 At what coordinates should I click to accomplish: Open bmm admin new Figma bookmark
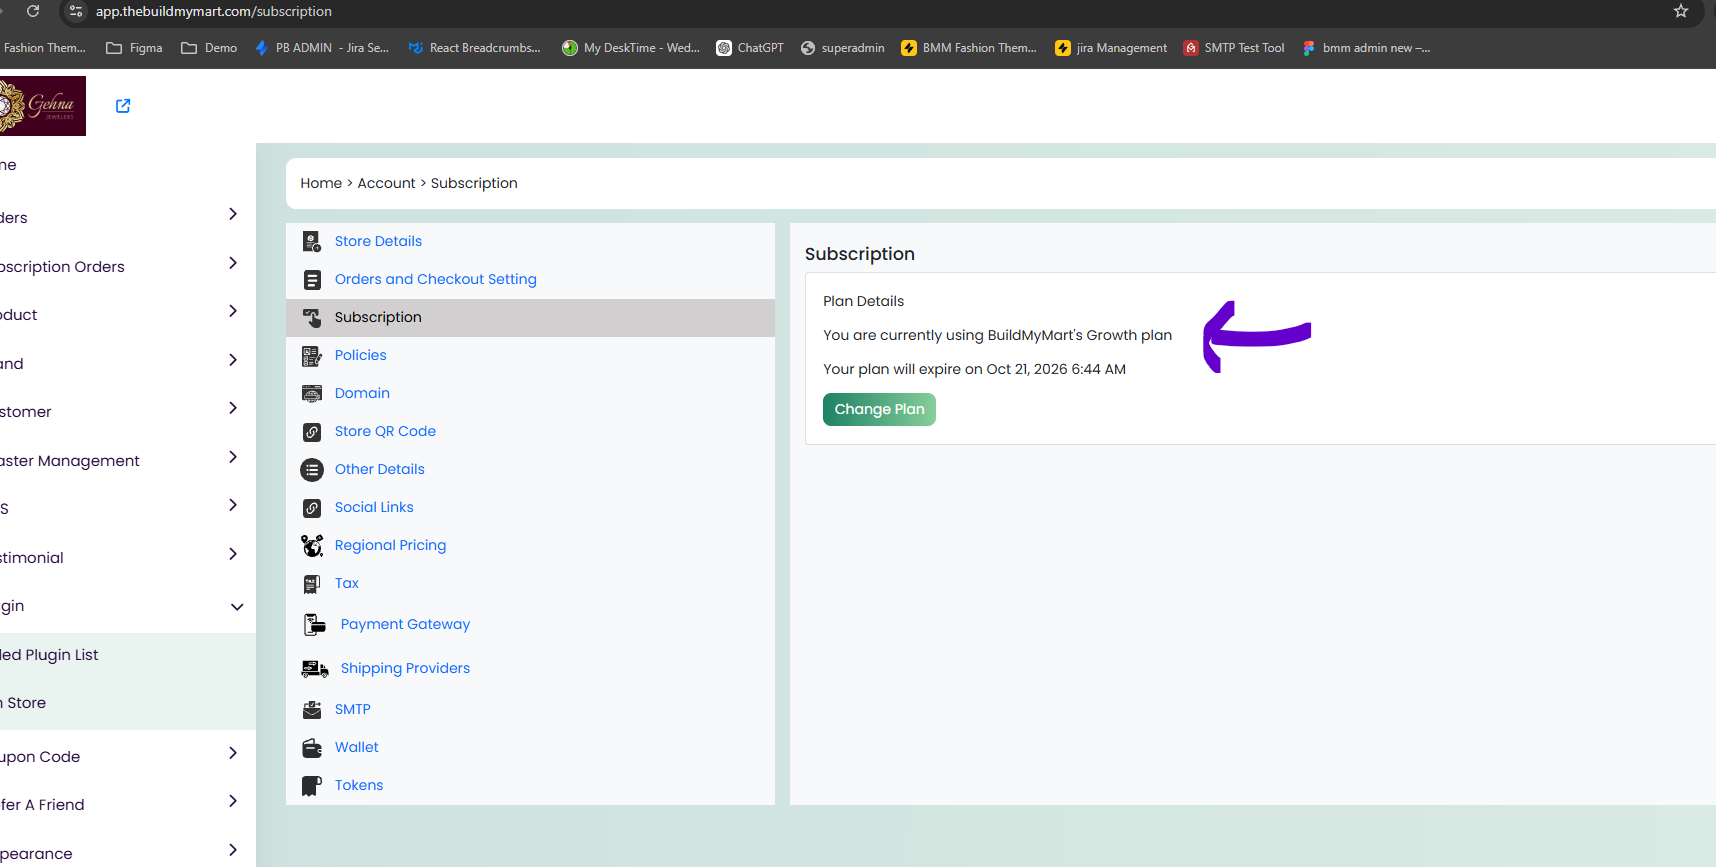[x=1366, y=48]
